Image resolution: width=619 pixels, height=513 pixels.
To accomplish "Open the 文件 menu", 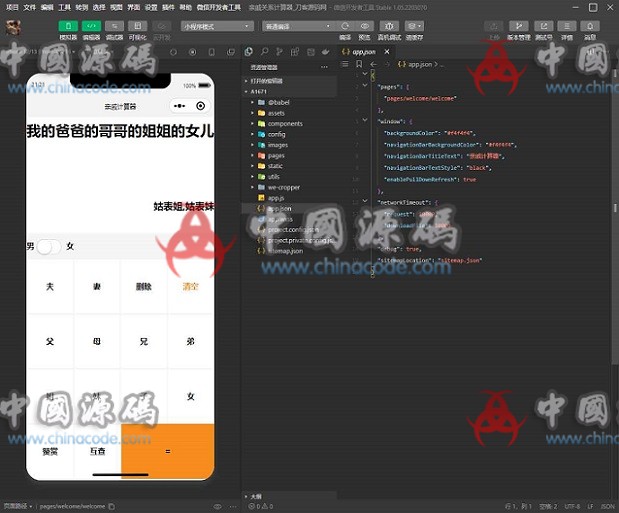I will pos(29,7).
